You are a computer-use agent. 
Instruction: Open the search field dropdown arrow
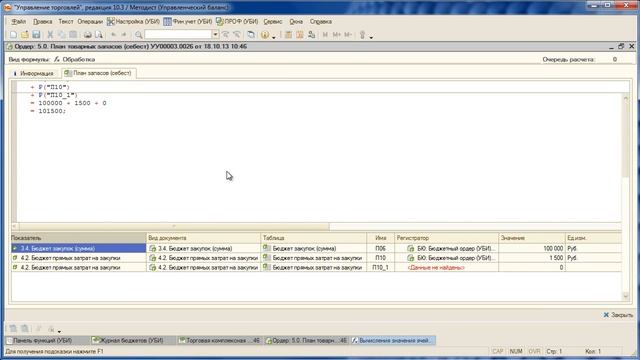[215, 35]
